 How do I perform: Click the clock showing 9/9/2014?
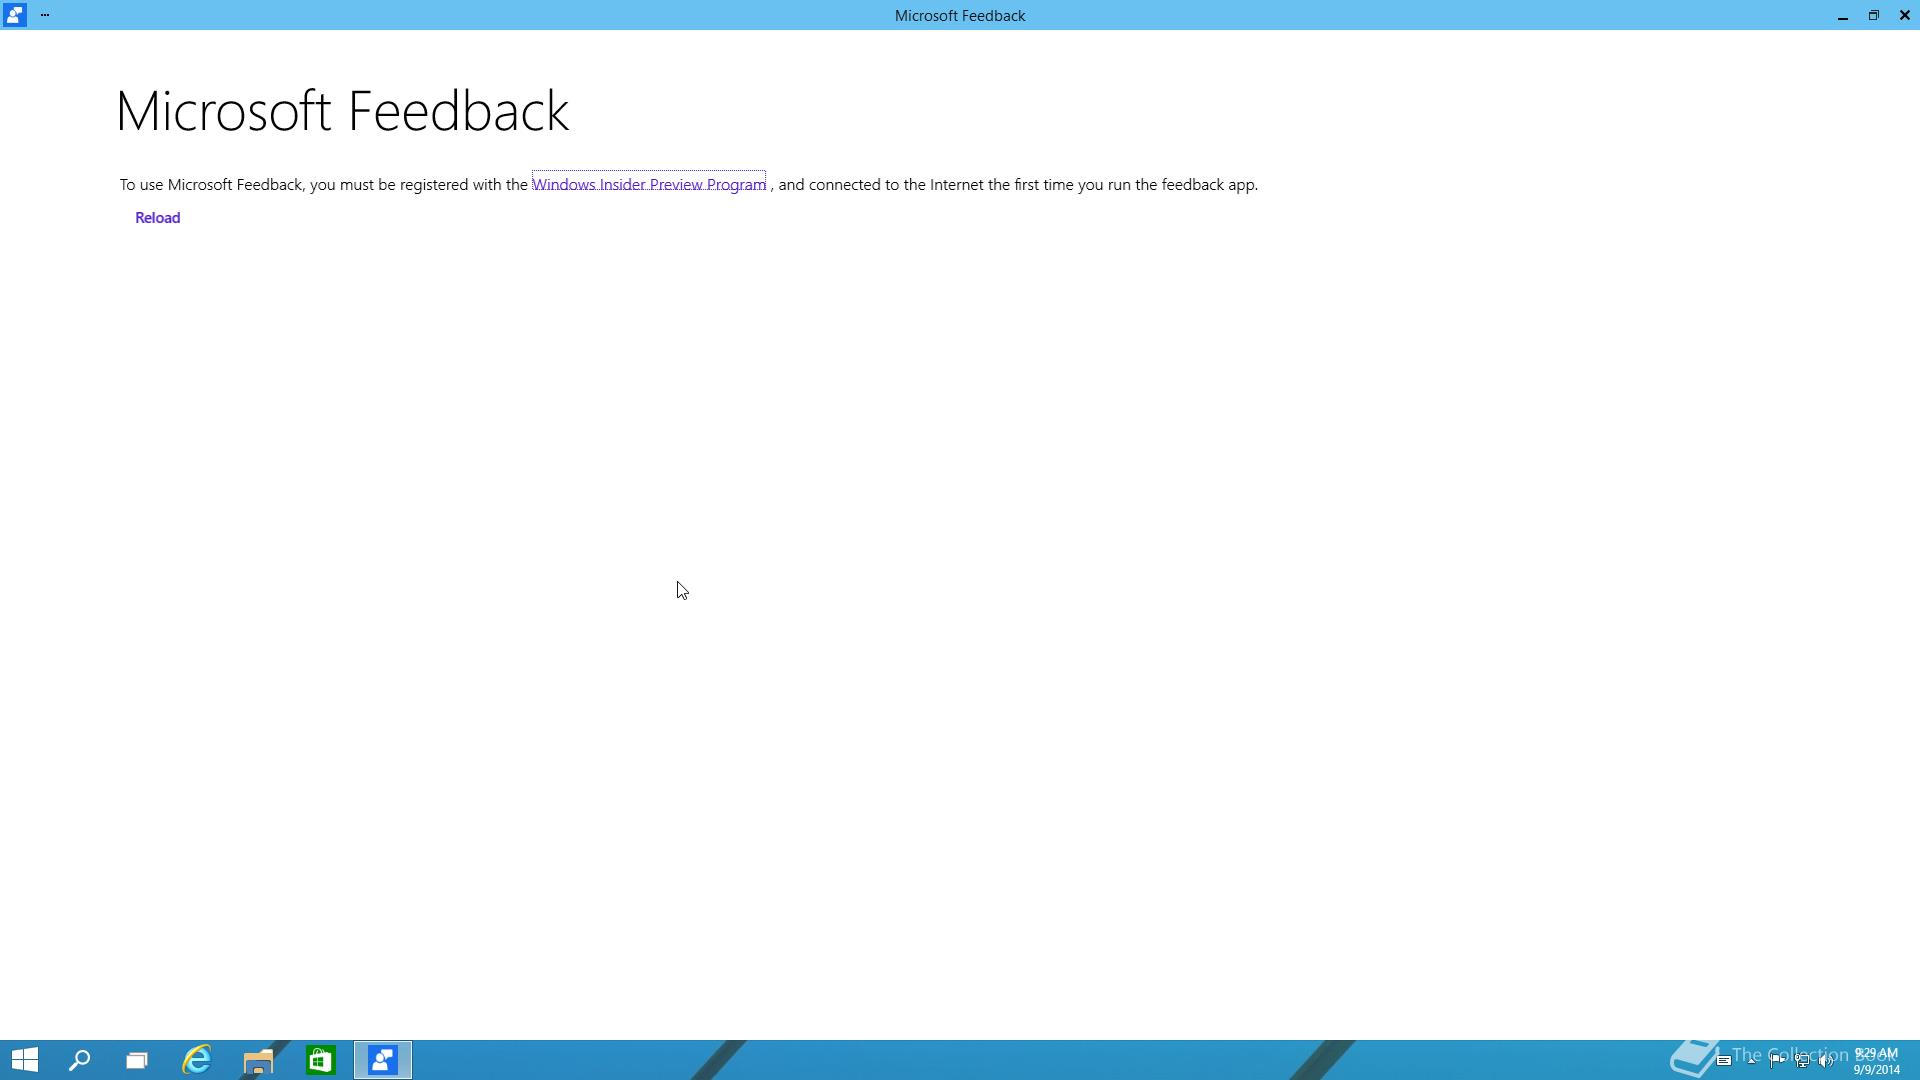click(1876, 1061)
